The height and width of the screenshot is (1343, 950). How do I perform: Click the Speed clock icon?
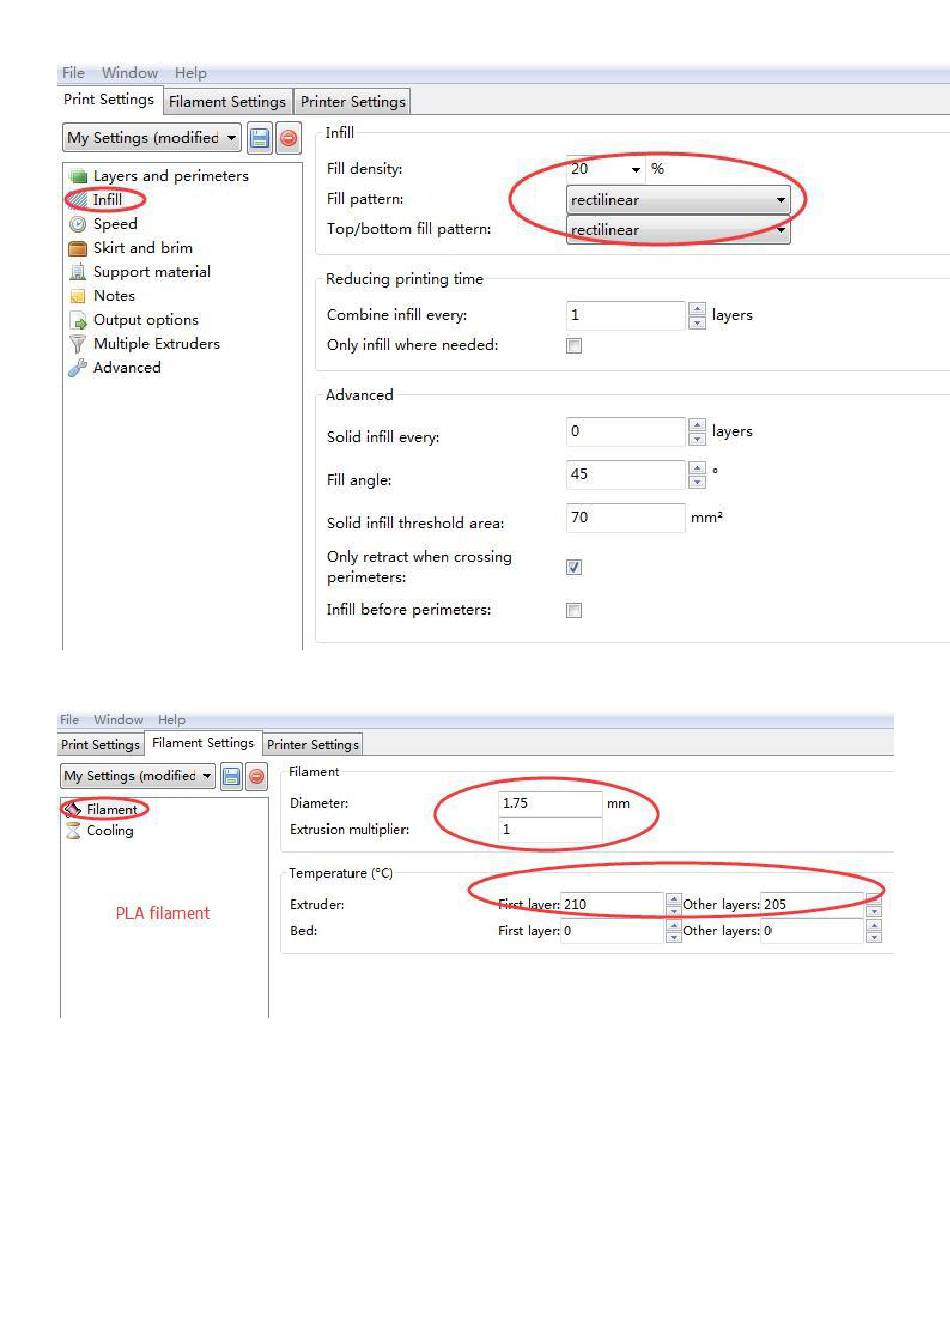[78, 224]
